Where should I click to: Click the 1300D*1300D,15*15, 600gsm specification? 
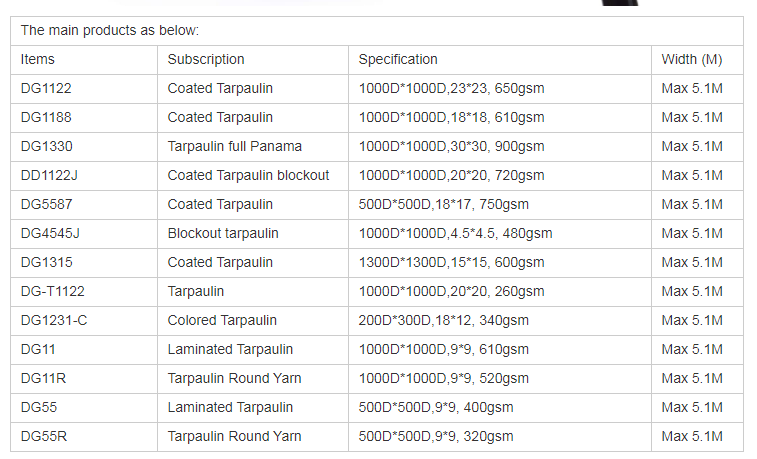(451, 262)
